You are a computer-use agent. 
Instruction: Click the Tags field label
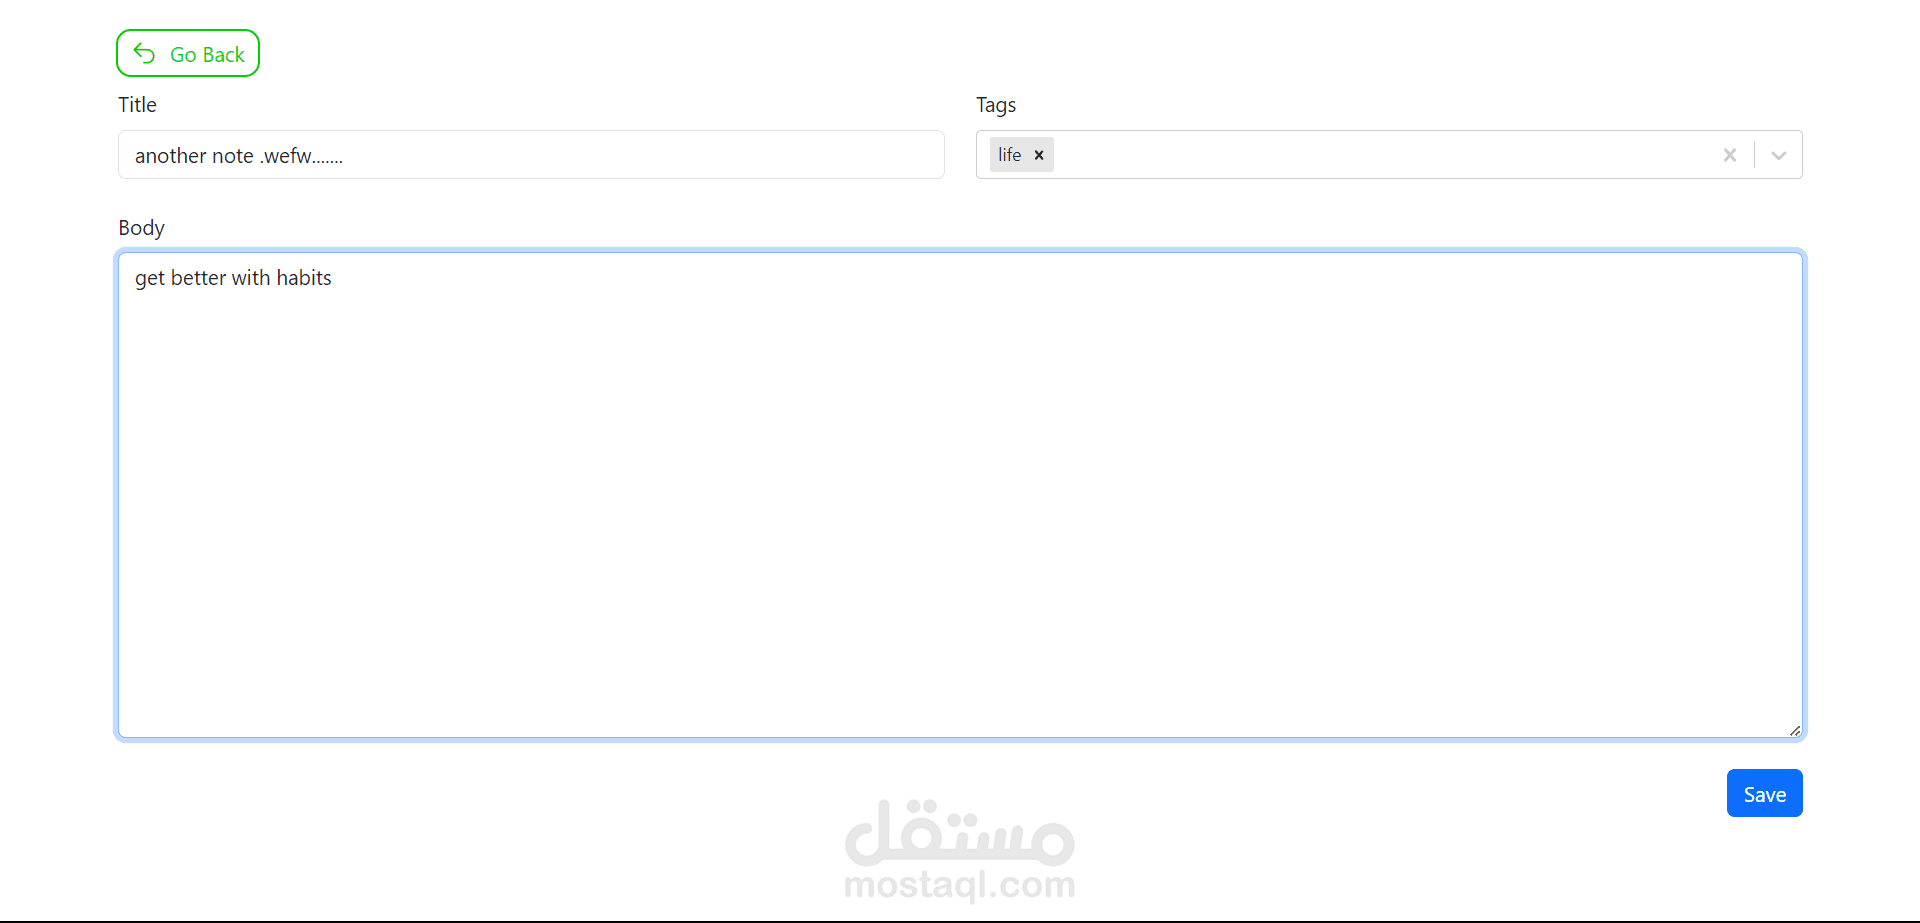tap(996, 105)
